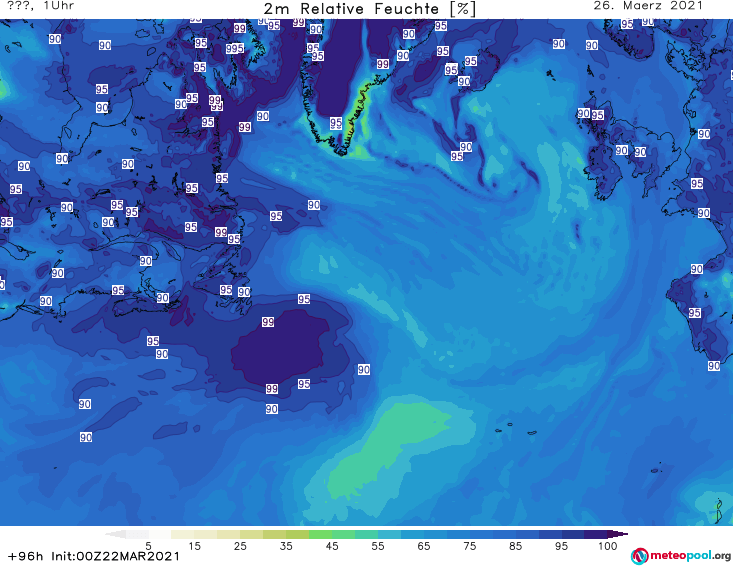Pick the pale grey arrow start of colorbar
733x566 pixels.
(x=115, y=534)
